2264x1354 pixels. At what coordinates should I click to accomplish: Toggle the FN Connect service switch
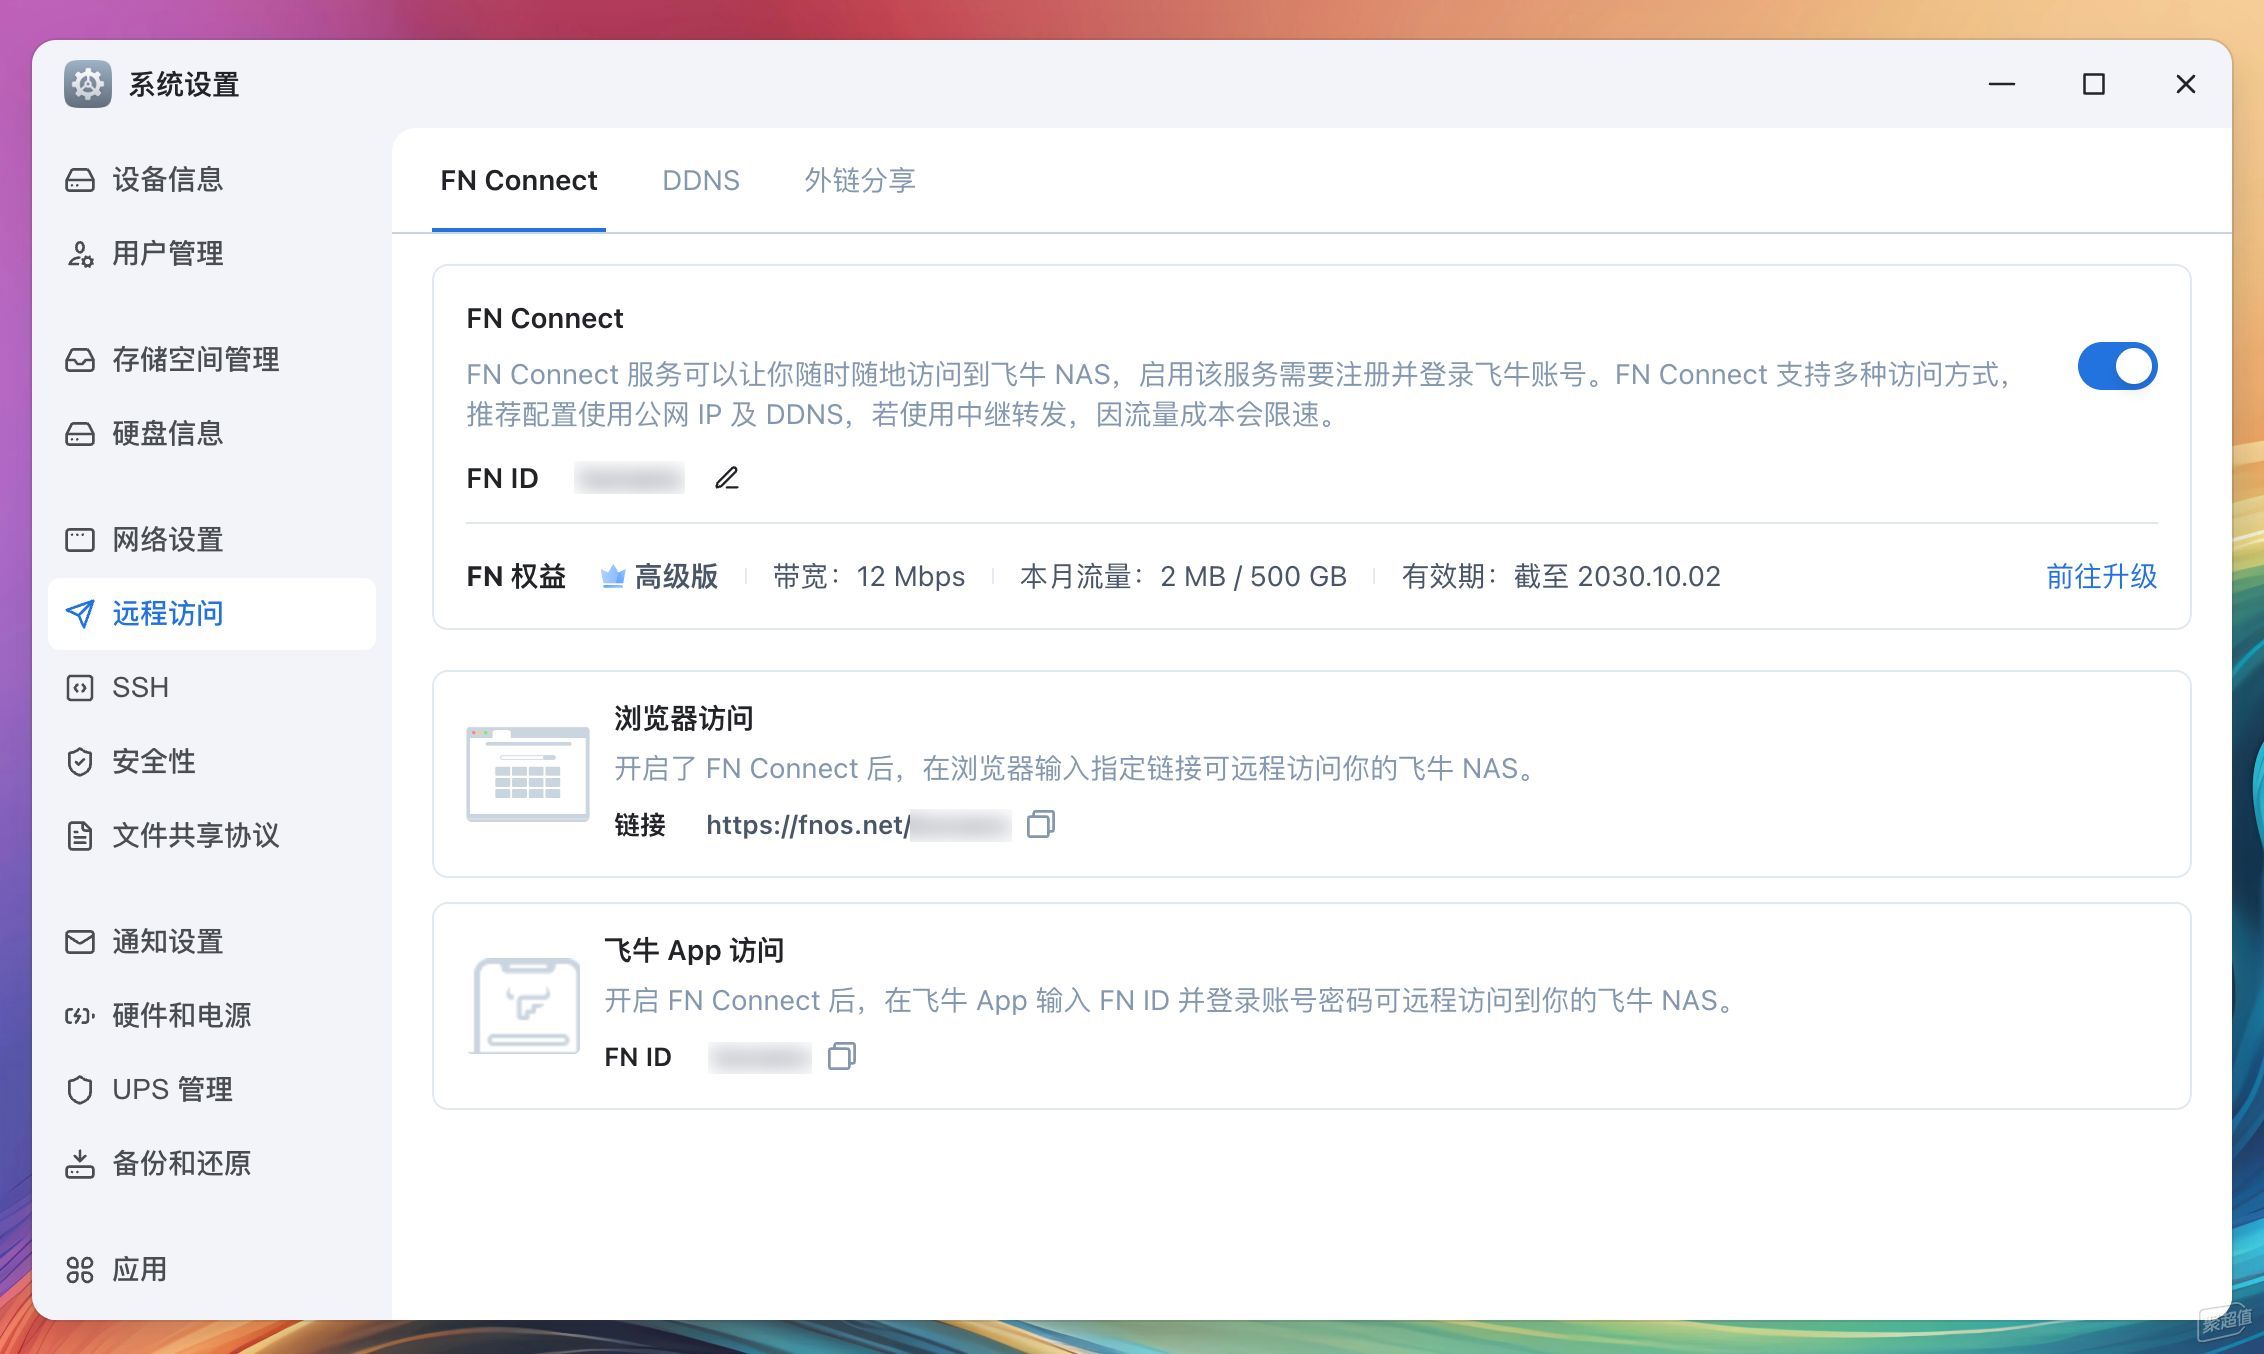pyautogui.click(x=2116, y=367)
